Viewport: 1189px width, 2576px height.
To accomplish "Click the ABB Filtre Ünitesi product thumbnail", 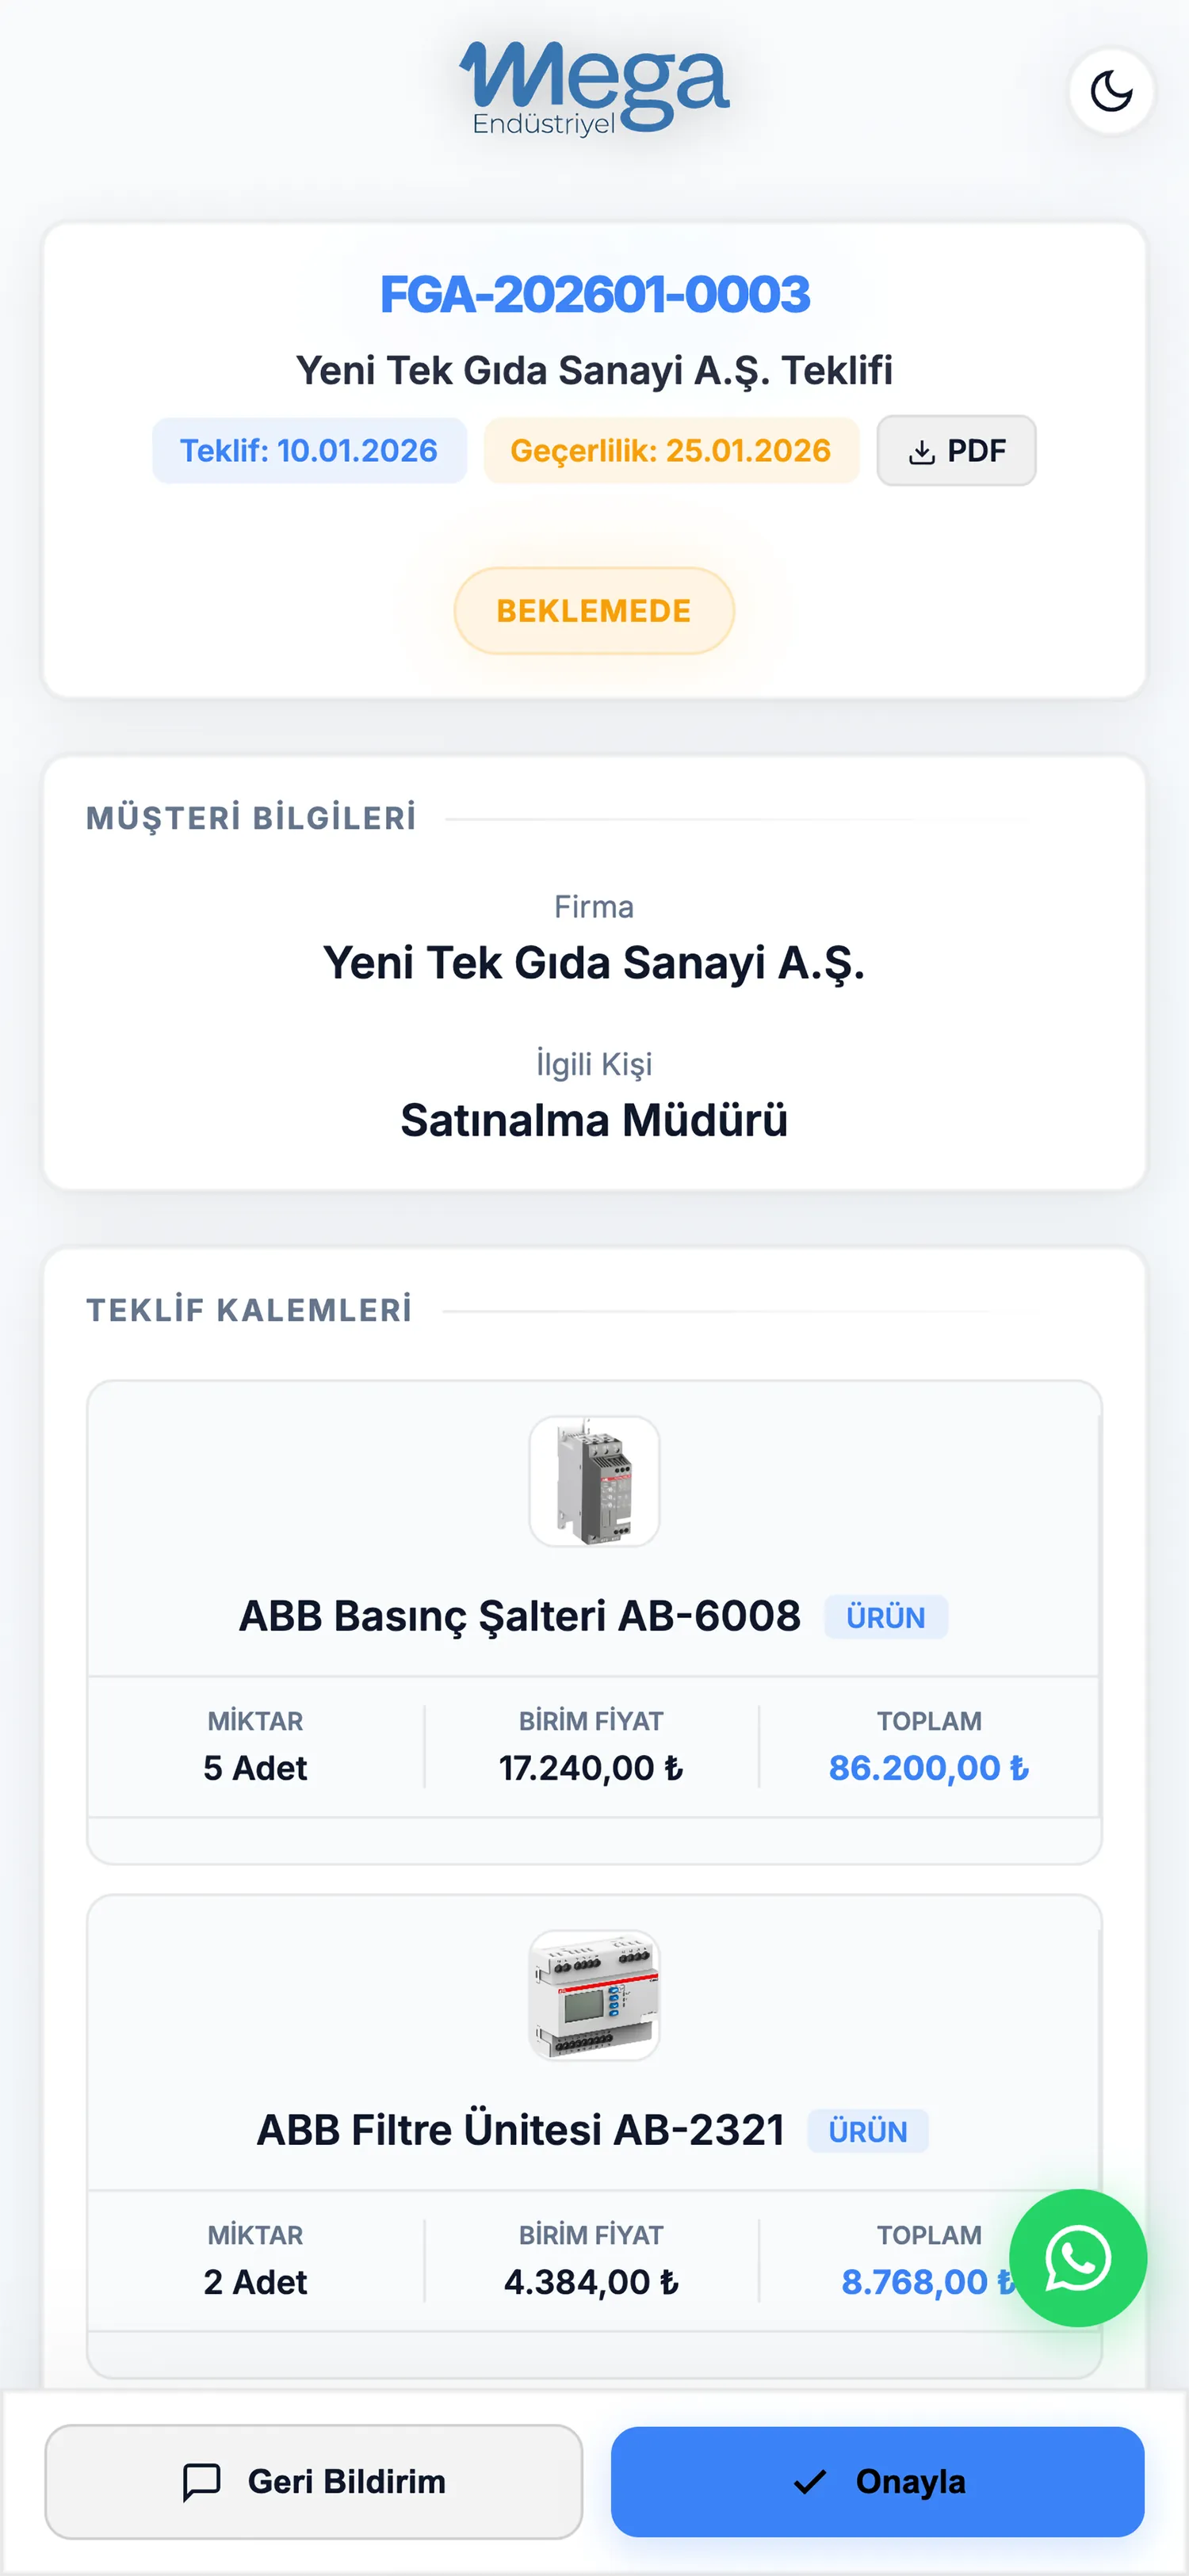I will coord(594,1995).
